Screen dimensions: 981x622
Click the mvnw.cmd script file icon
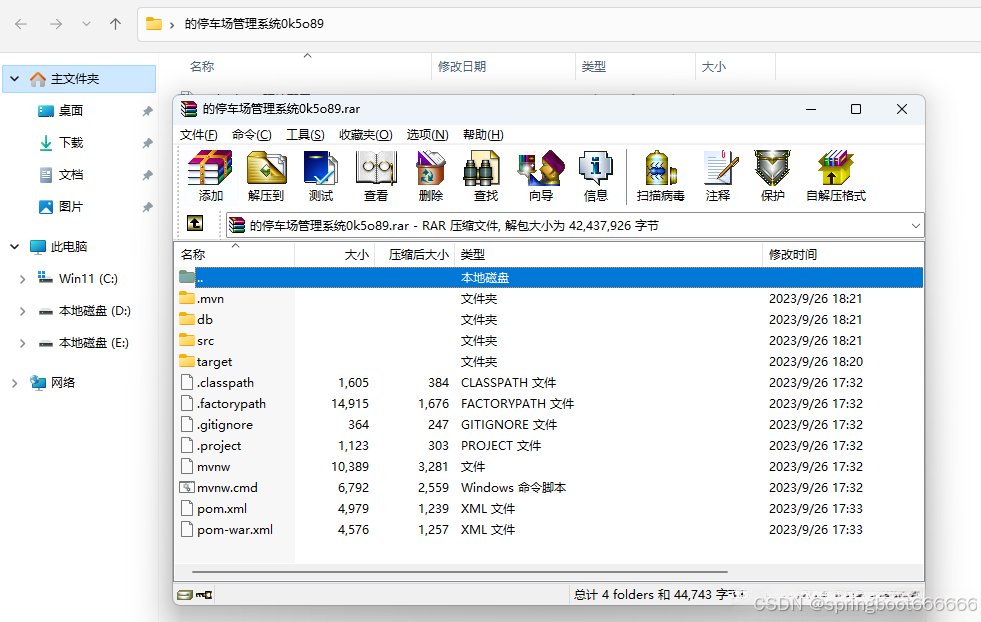pos(186,487)
